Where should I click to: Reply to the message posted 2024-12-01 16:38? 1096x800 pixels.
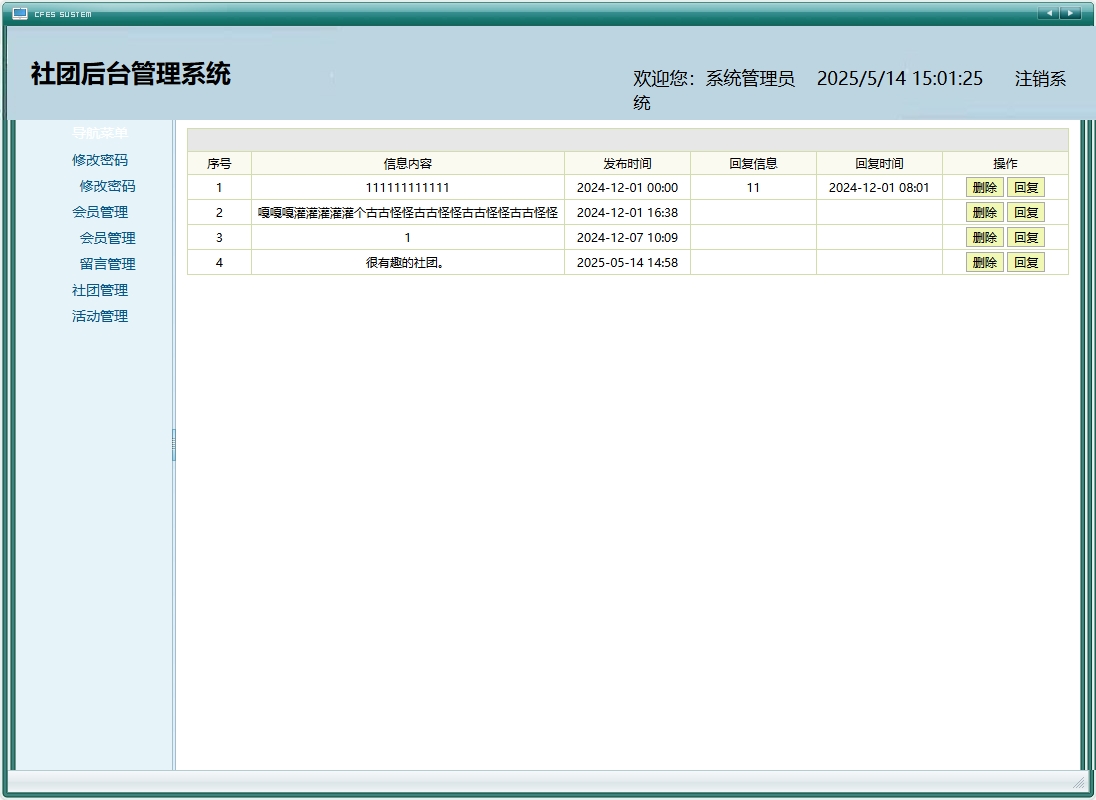pyautogui.click(x=1026, y=212)
